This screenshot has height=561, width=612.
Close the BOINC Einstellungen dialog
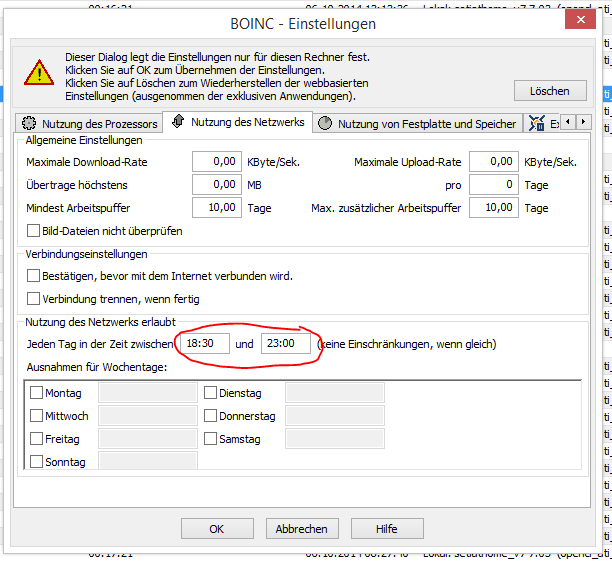tap(580, 20)
